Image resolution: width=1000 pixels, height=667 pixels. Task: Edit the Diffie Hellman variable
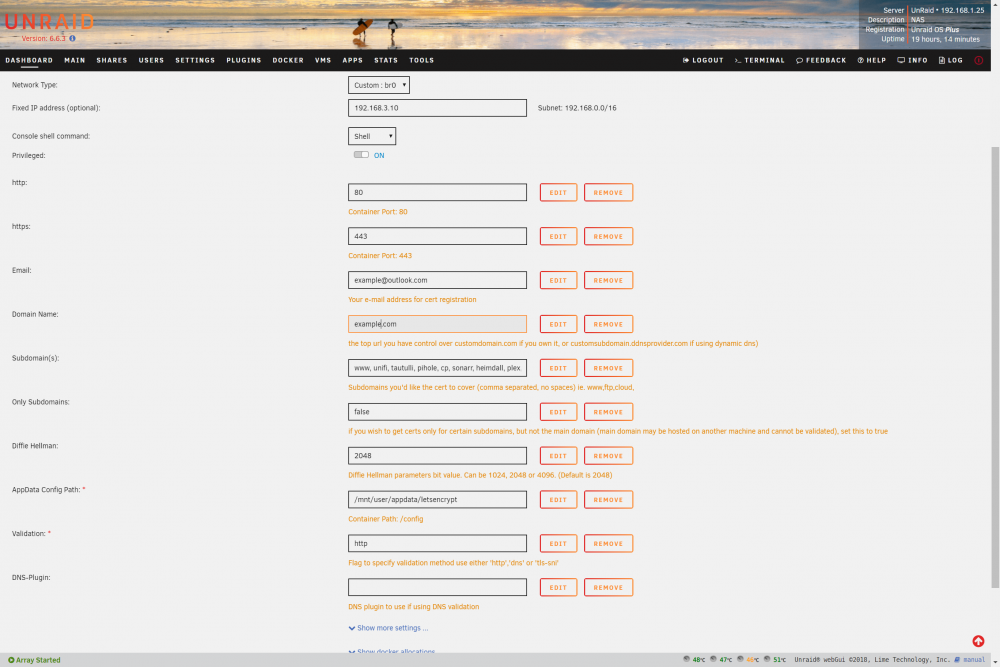tap(558, 456)
